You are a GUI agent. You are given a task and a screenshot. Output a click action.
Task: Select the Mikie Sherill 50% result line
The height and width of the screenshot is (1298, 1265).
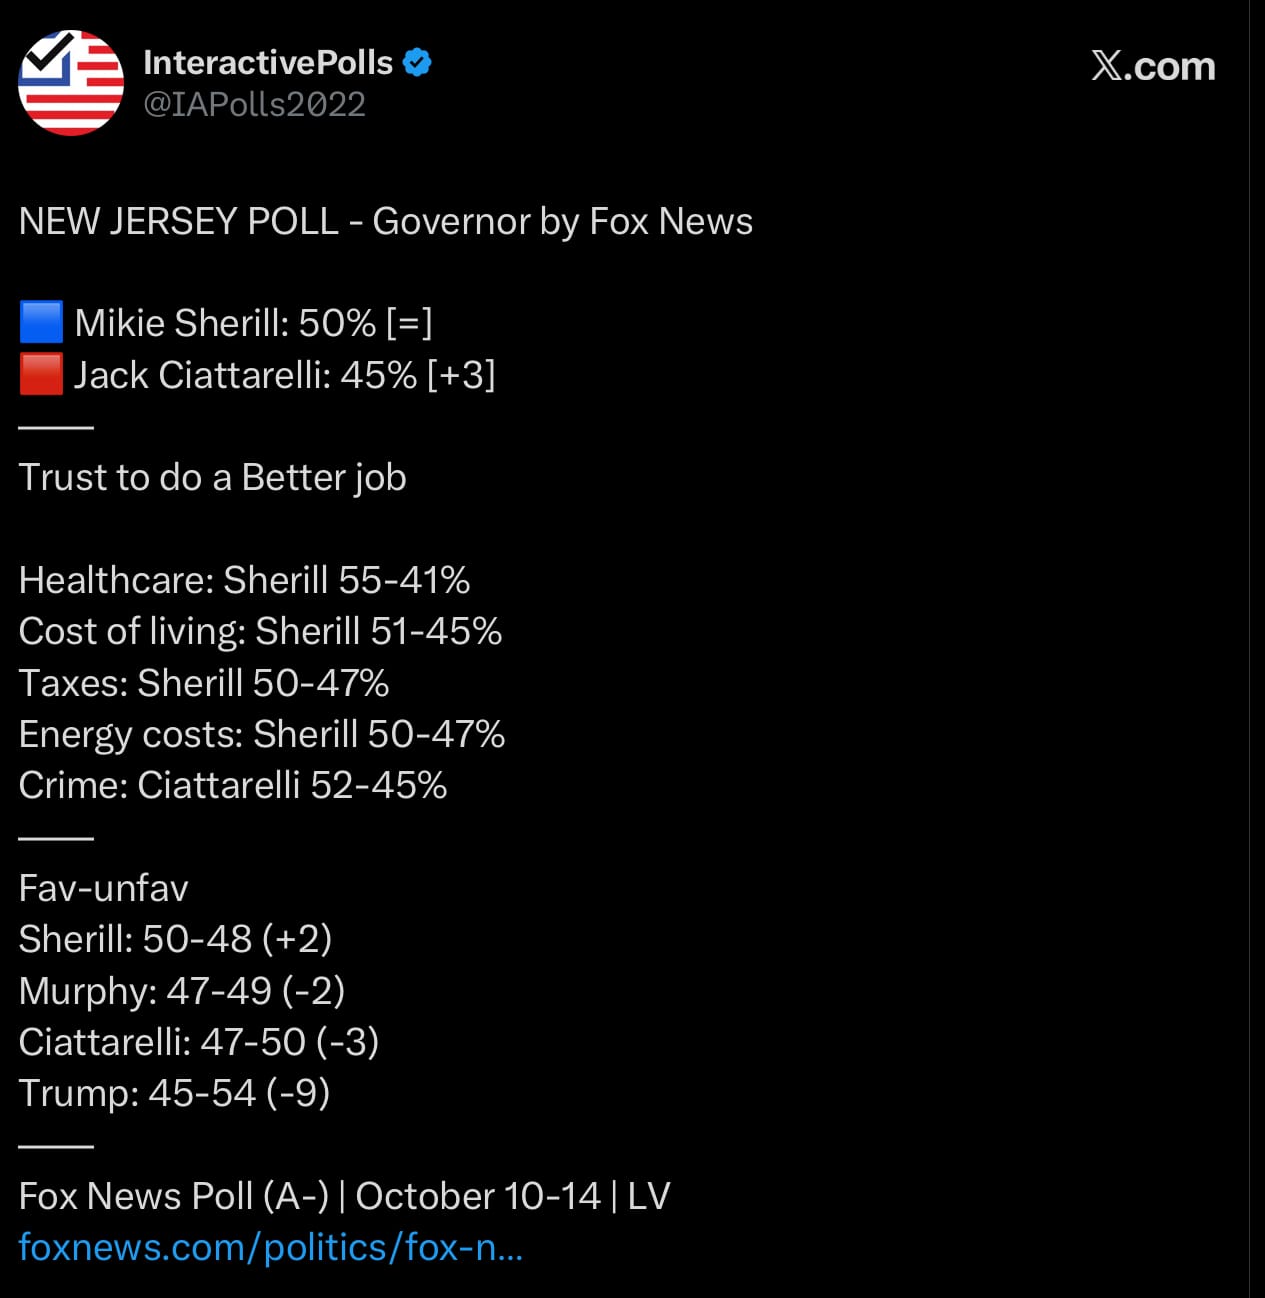[253, 323]
